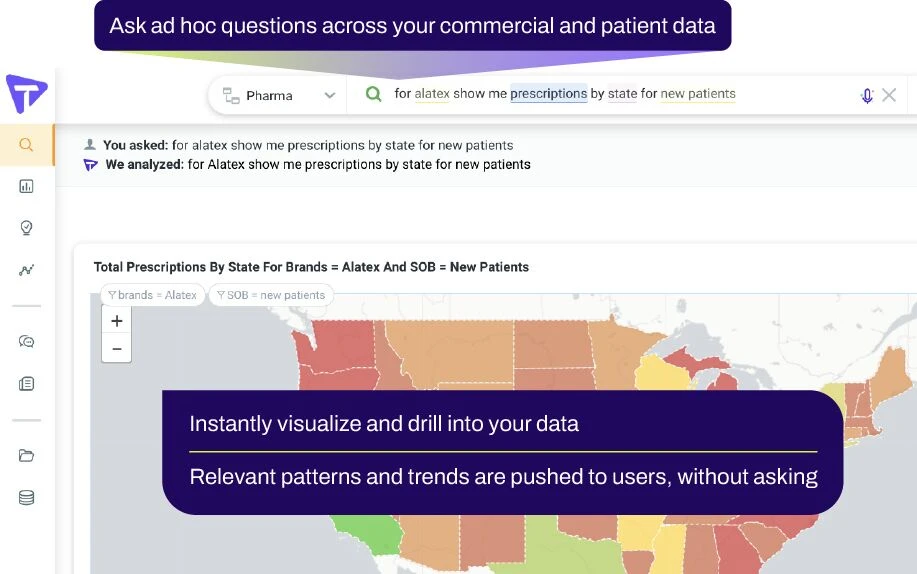Open the news feed icon in sidebar

point(27,384)
